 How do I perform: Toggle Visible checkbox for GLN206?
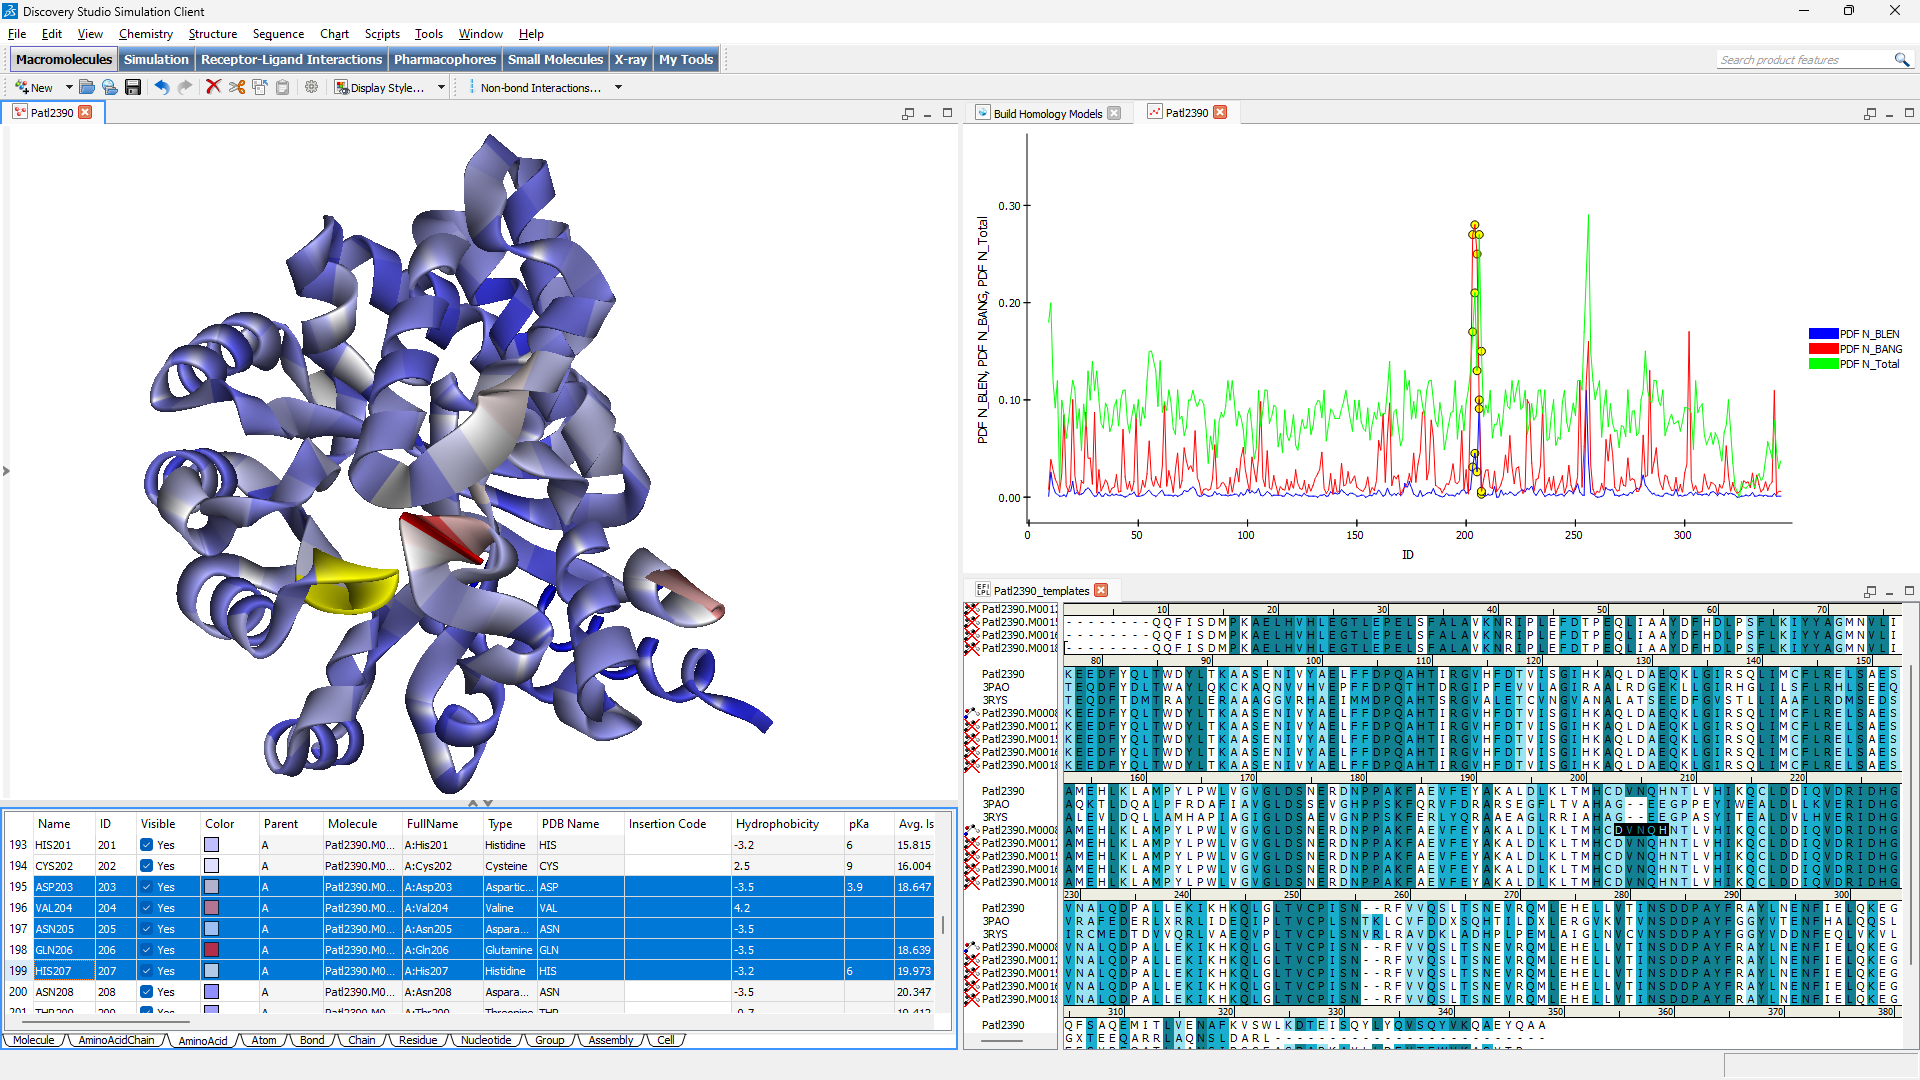point(147,950)
